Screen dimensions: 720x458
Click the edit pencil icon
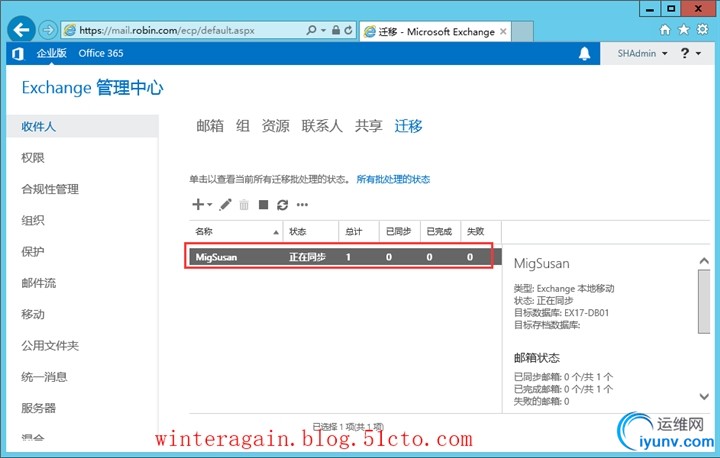[225, 204]
